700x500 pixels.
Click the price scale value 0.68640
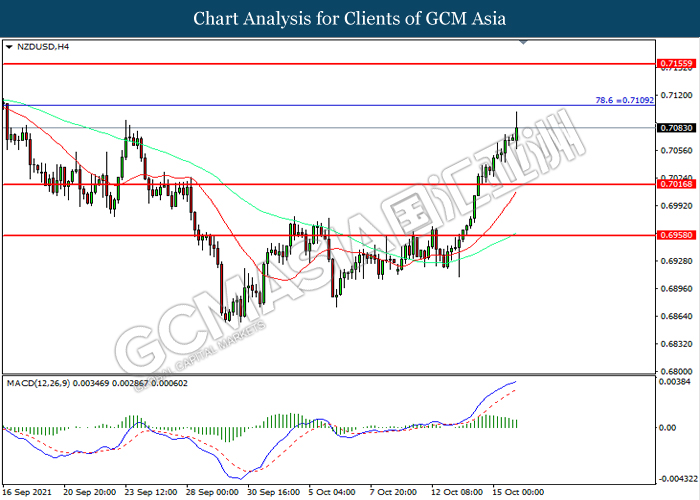677,316
